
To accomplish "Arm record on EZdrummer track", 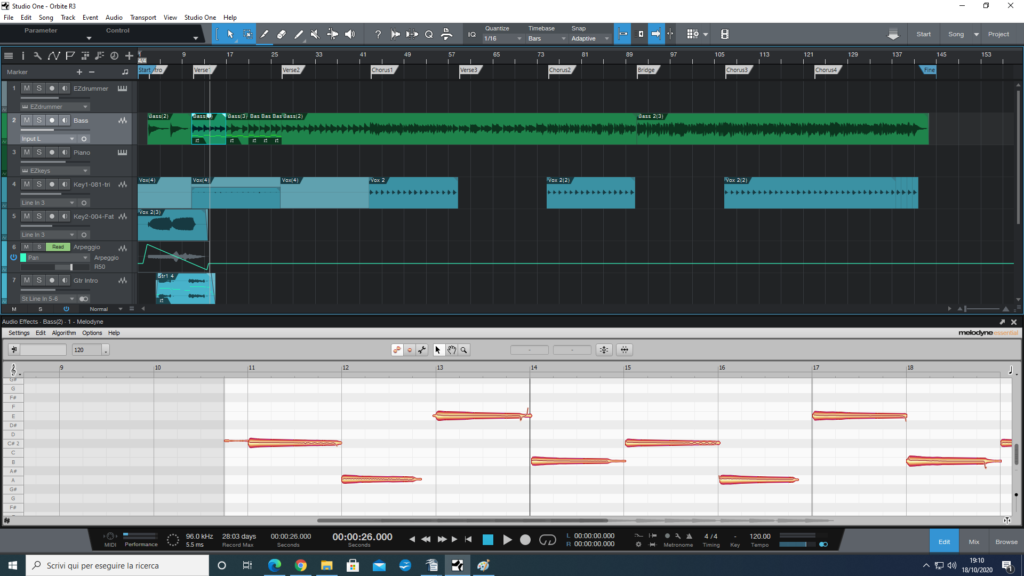I will [51, 89].
